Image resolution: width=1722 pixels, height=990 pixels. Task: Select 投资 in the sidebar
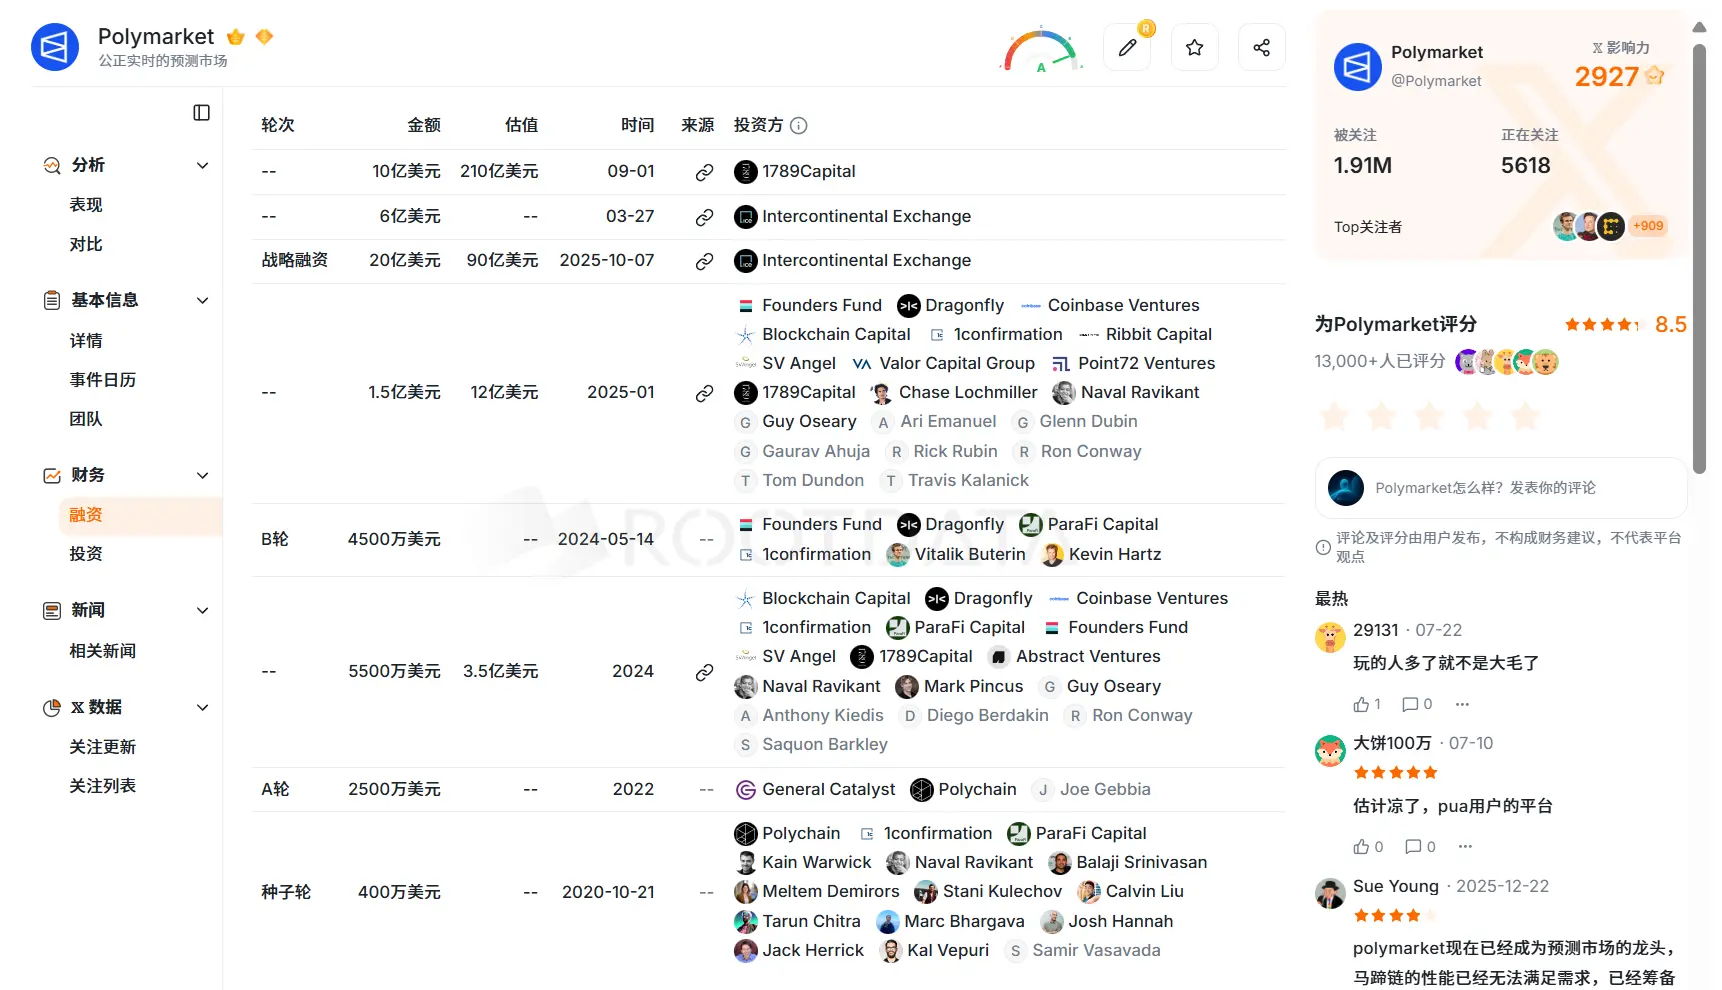pyautogui.click(x=86, y=554)
